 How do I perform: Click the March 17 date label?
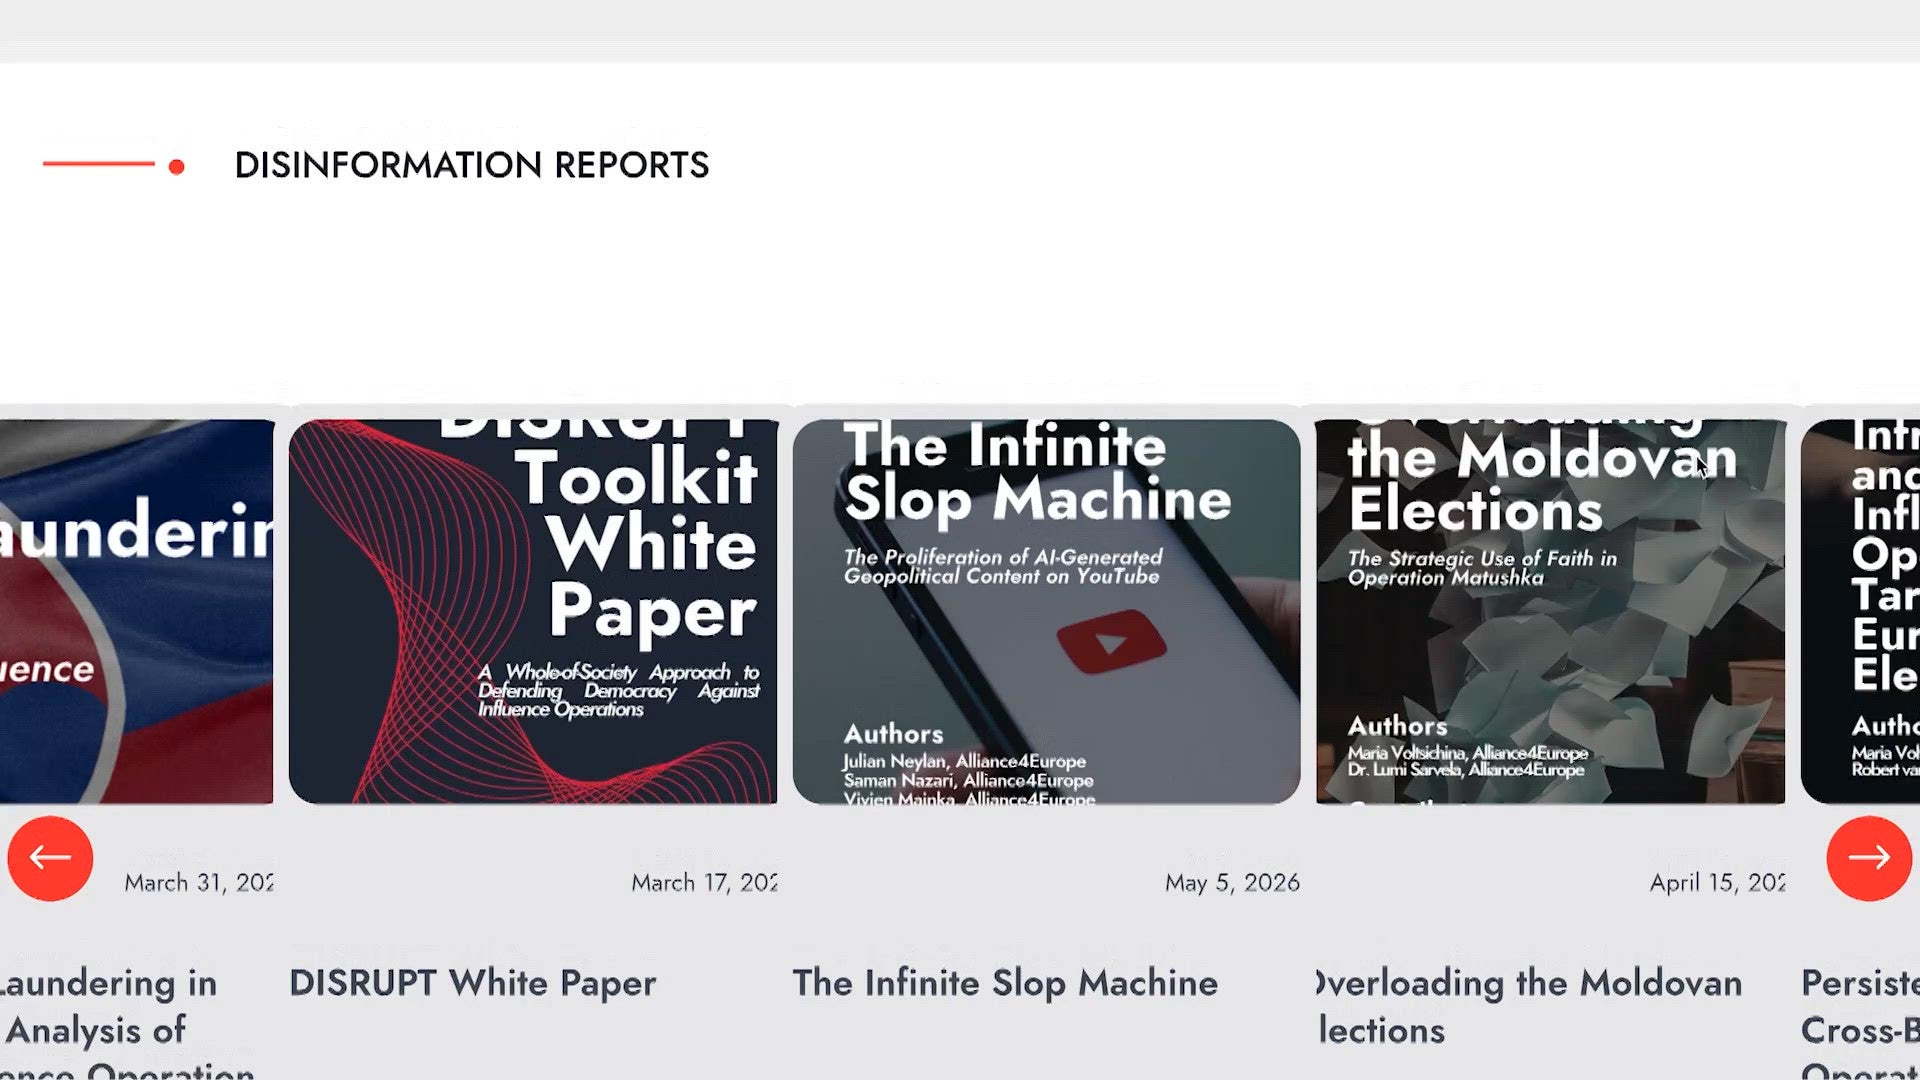[x=704, y=883]
